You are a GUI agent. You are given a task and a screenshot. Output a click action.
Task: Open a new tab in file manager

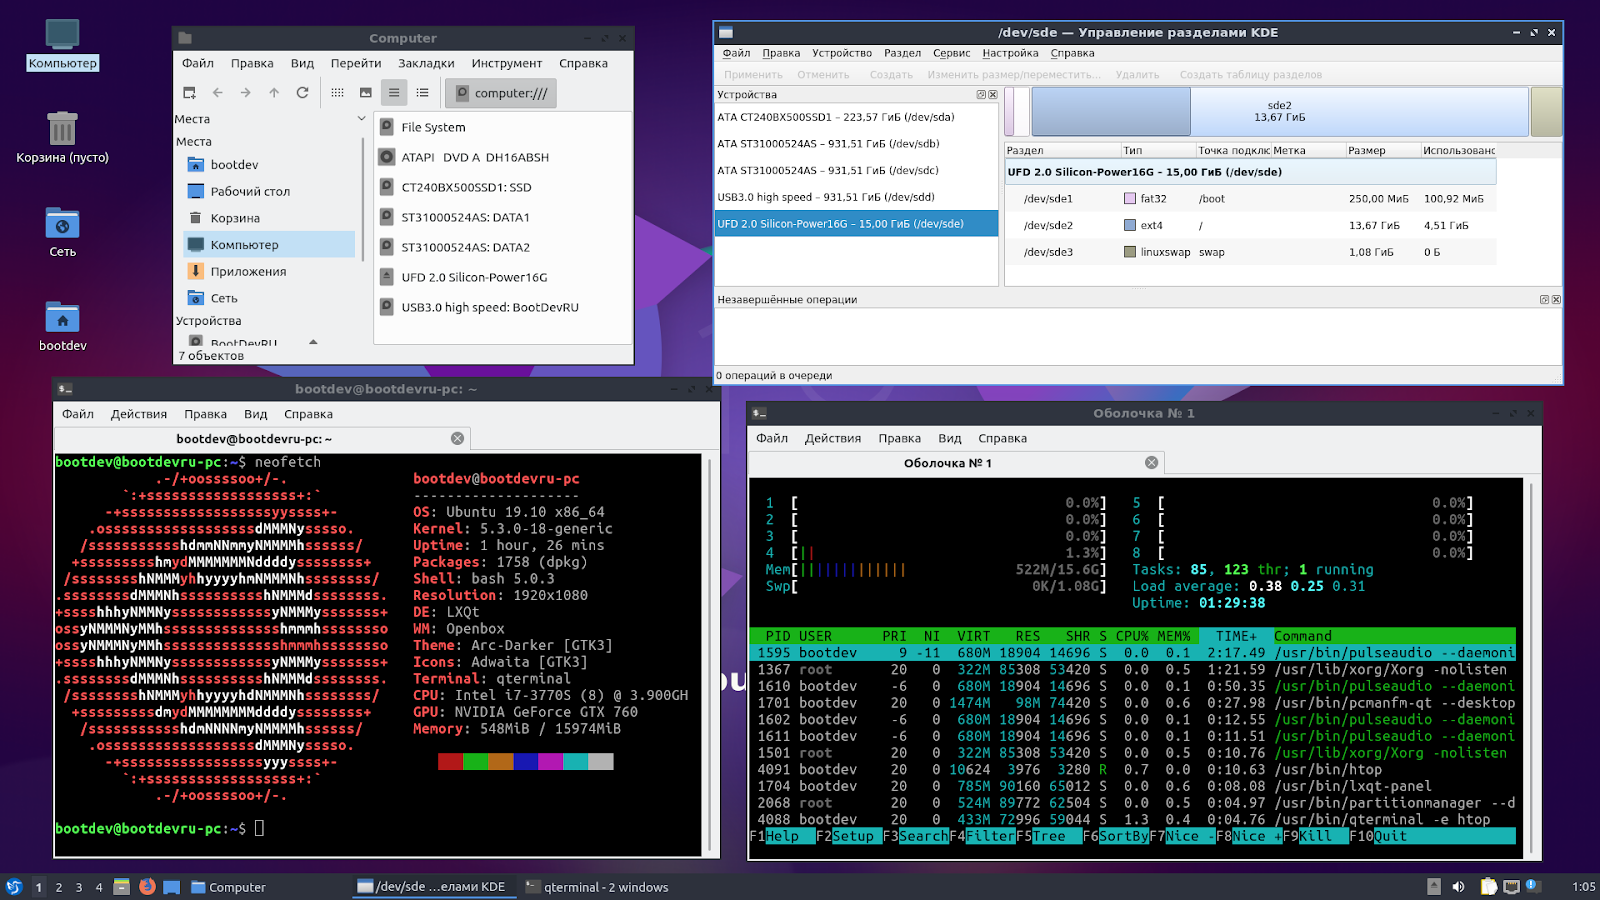189,93
